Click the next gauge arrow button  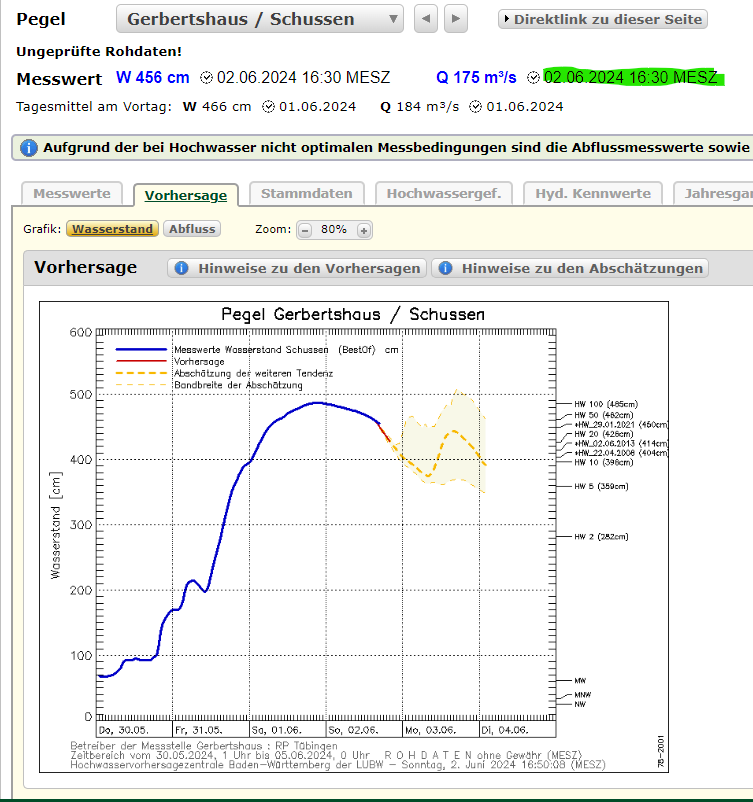click(x=456, y=19)
